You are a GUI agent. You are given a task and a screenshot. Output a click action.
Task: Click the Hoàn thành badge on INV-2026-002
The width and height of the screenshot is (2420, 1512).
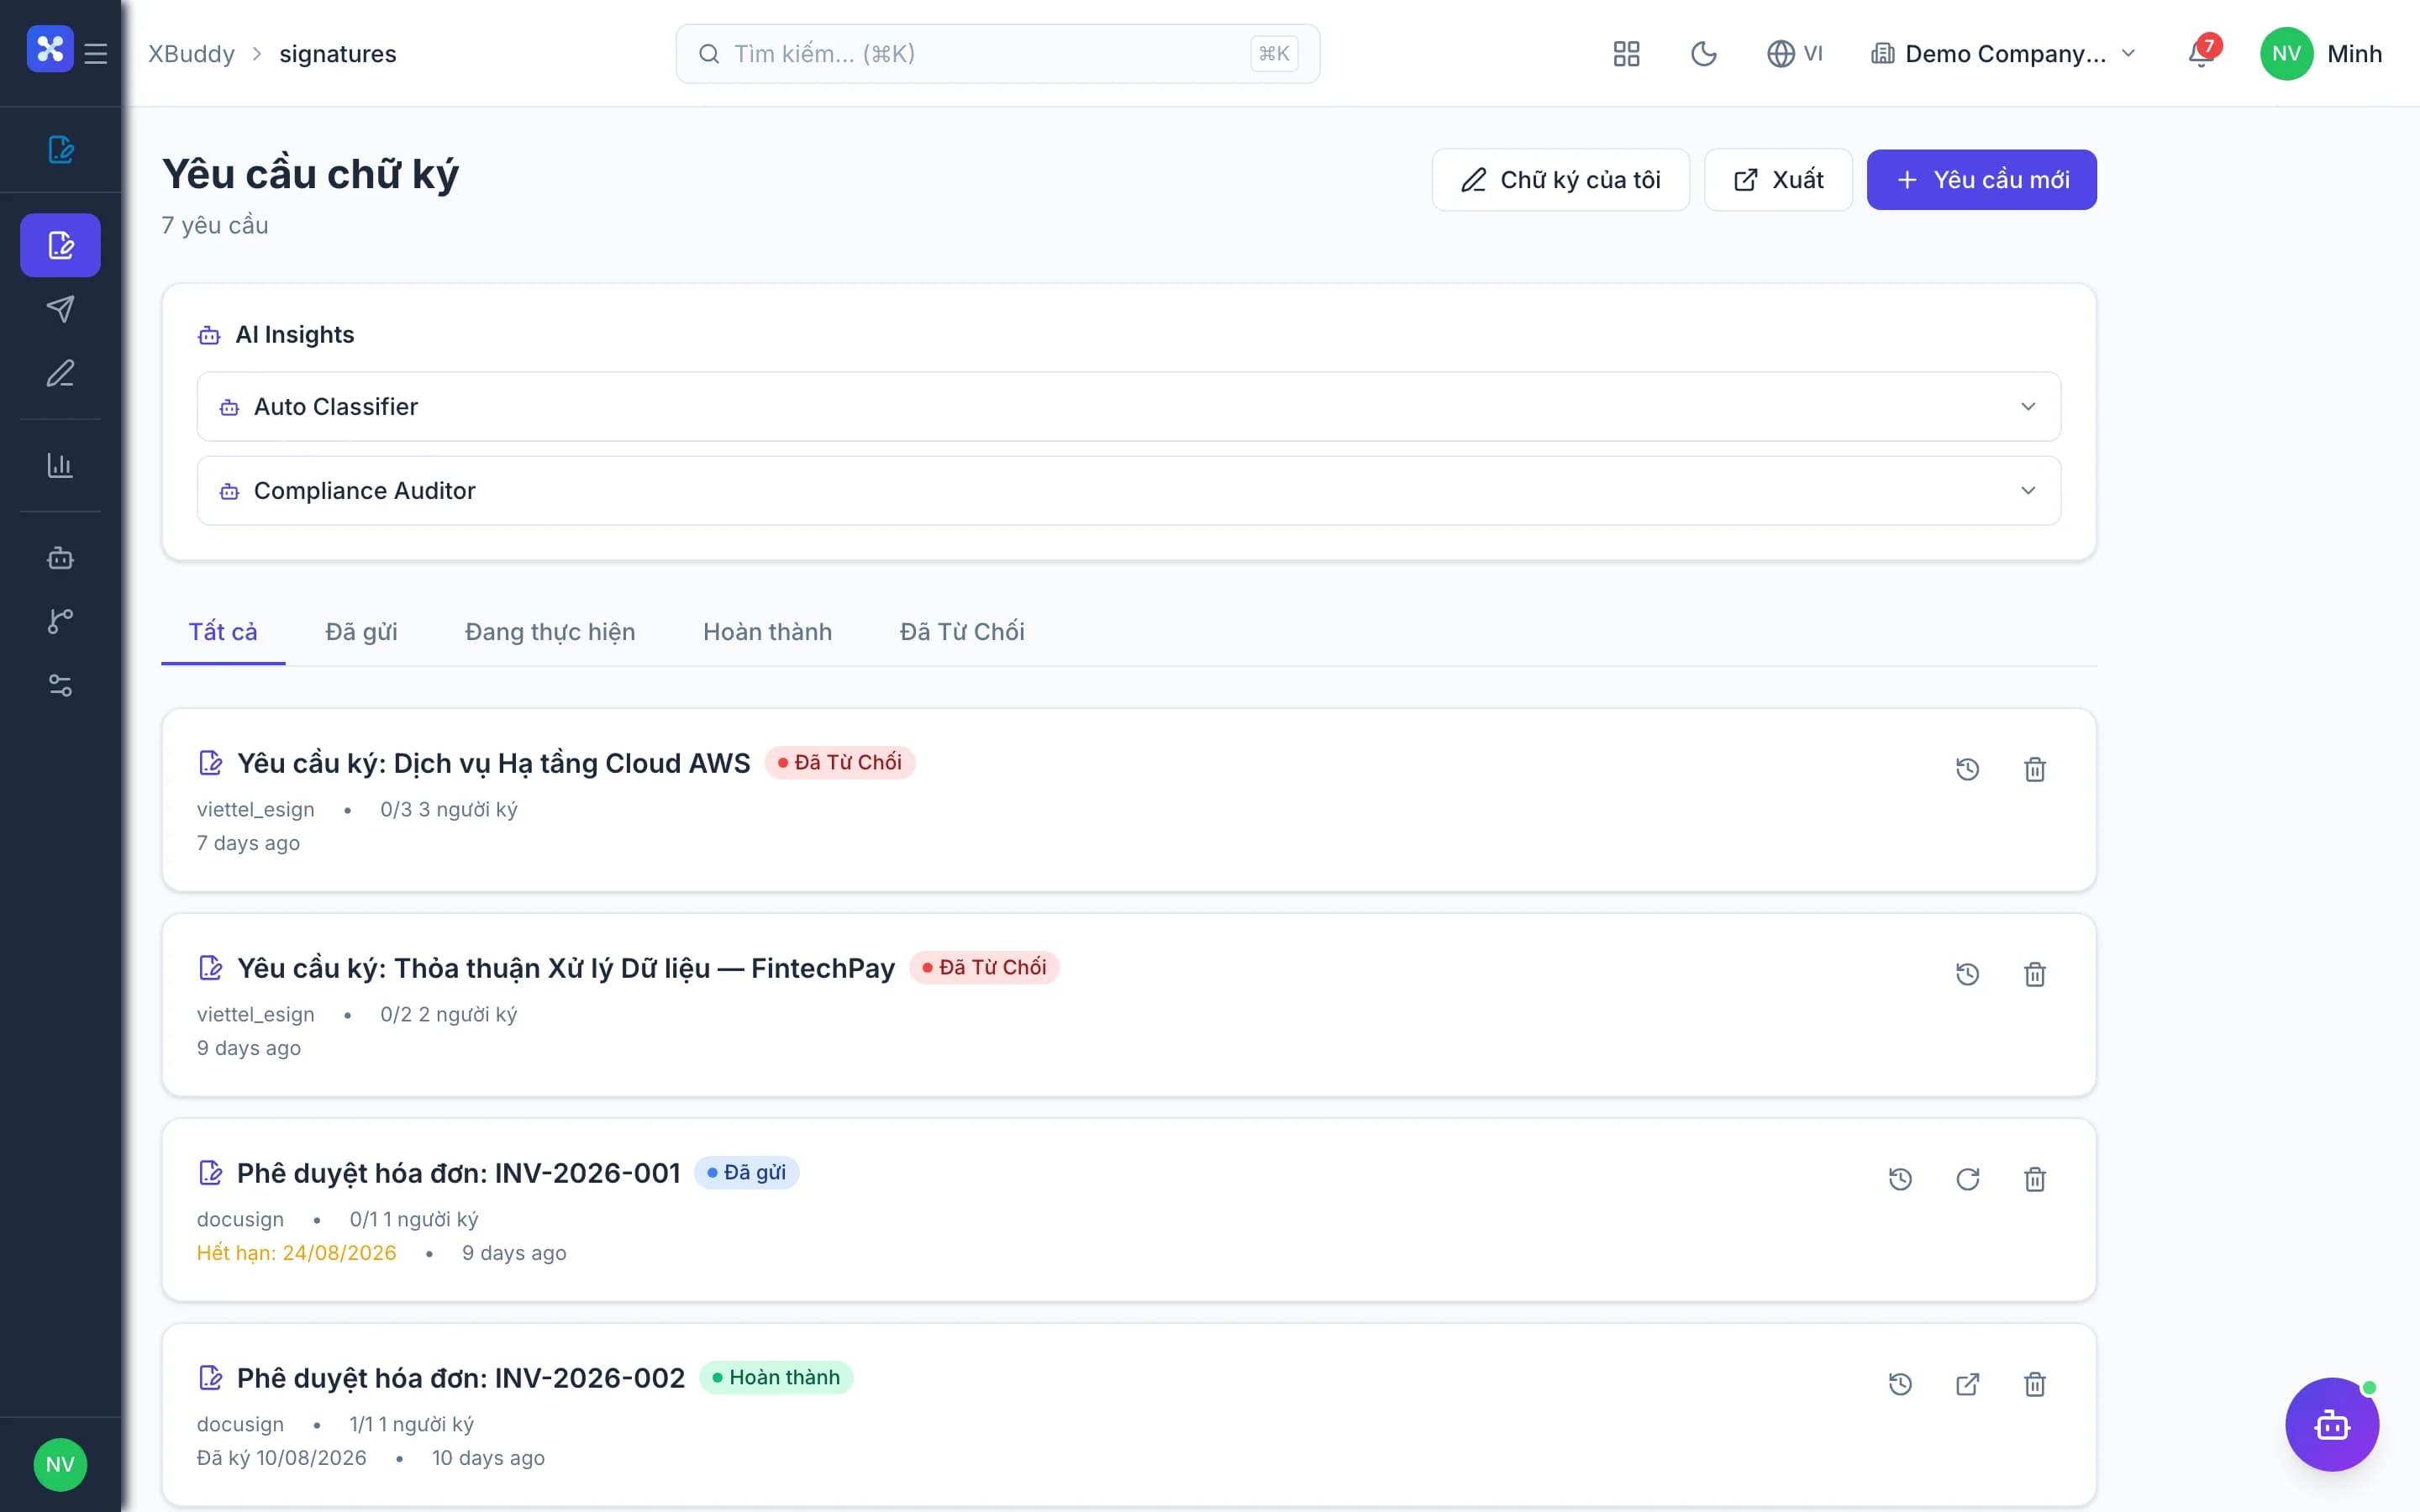(775, 1377)
